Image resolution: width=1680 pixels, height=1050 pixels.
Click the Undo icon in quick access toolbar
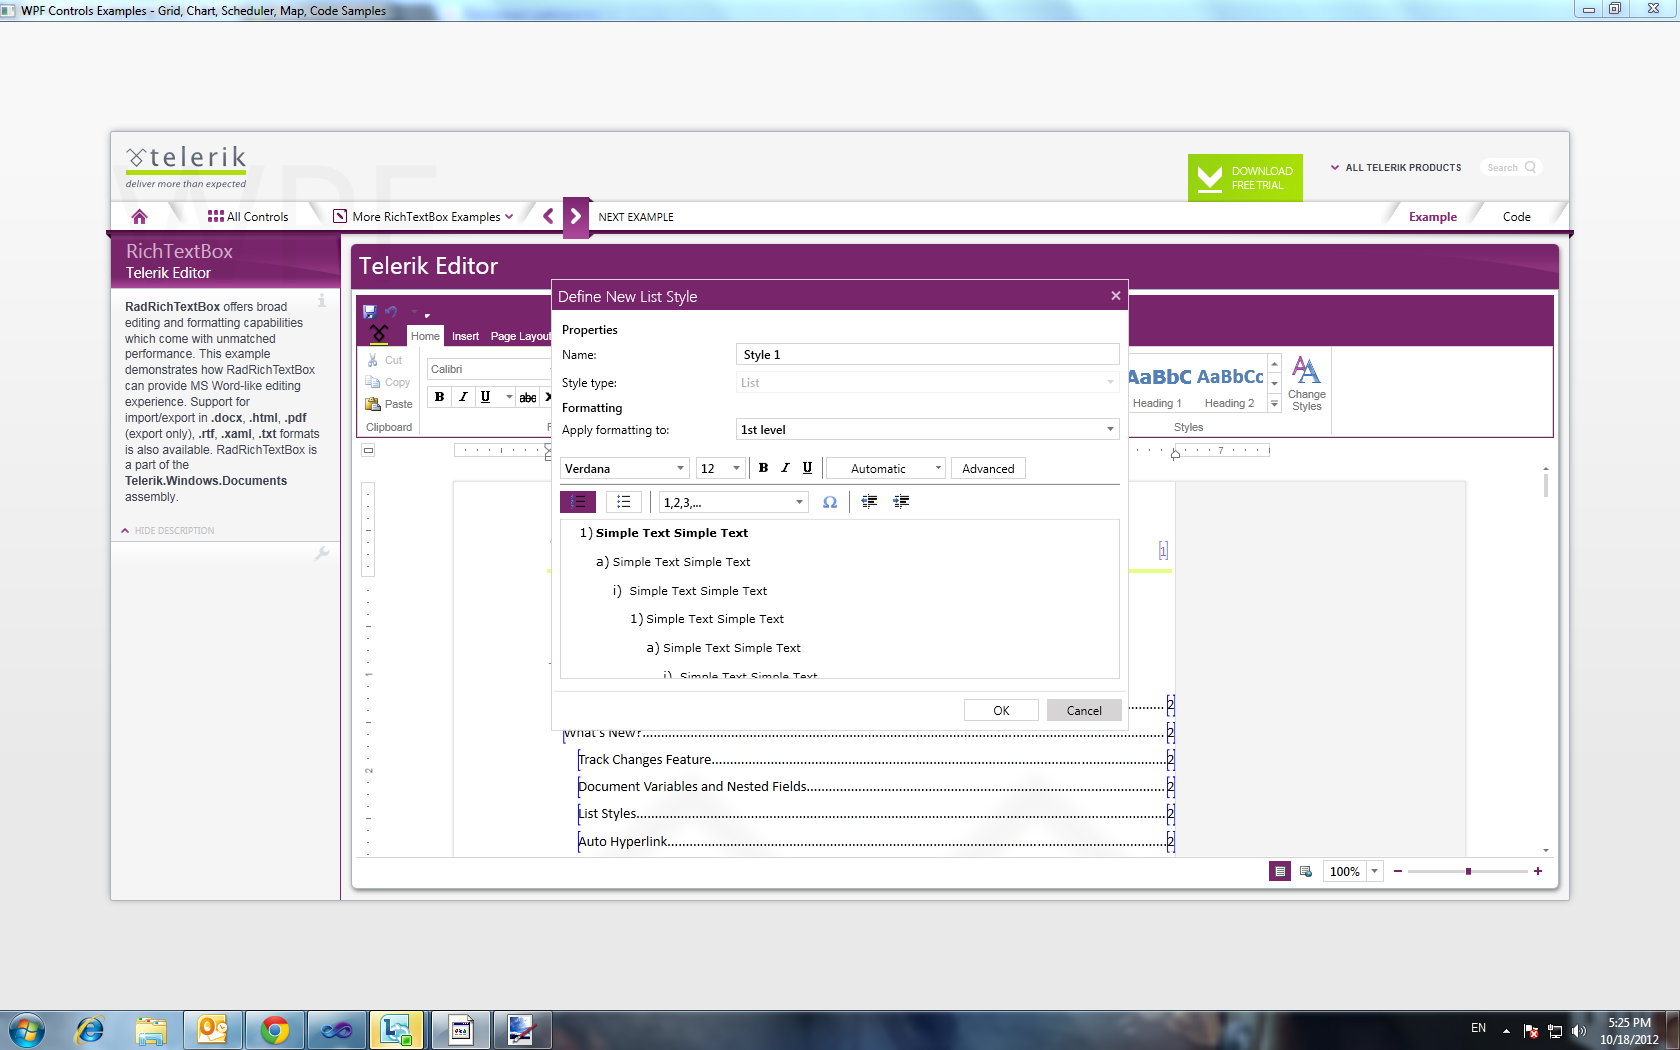click(x=391, y=312)
